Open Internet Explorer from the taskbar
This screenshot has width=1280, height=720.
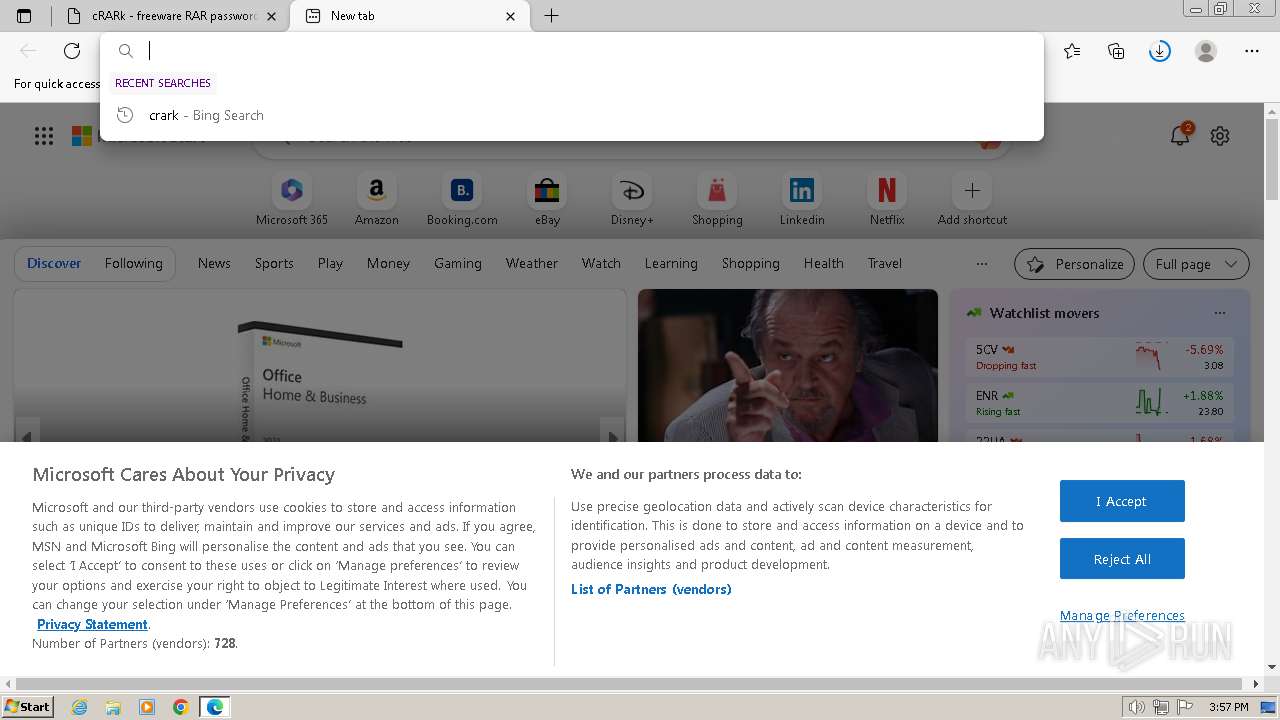point(80,707)
